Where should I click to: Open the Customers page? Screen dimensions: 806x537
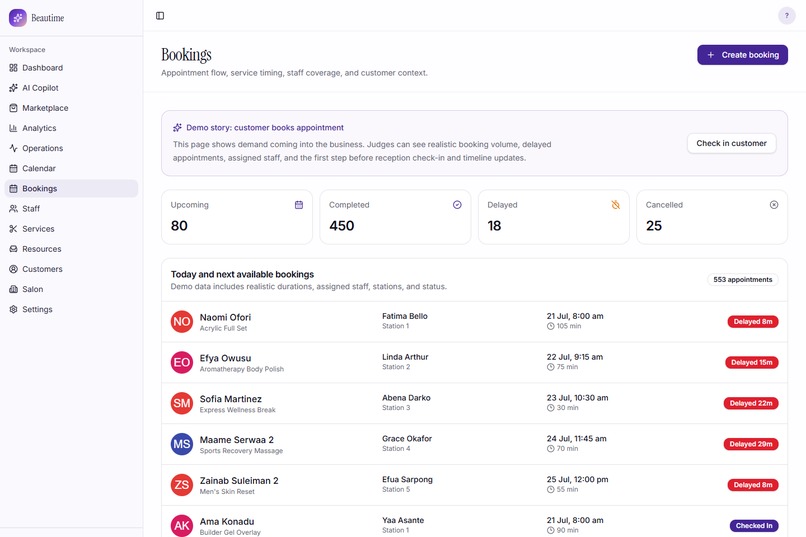71,269
